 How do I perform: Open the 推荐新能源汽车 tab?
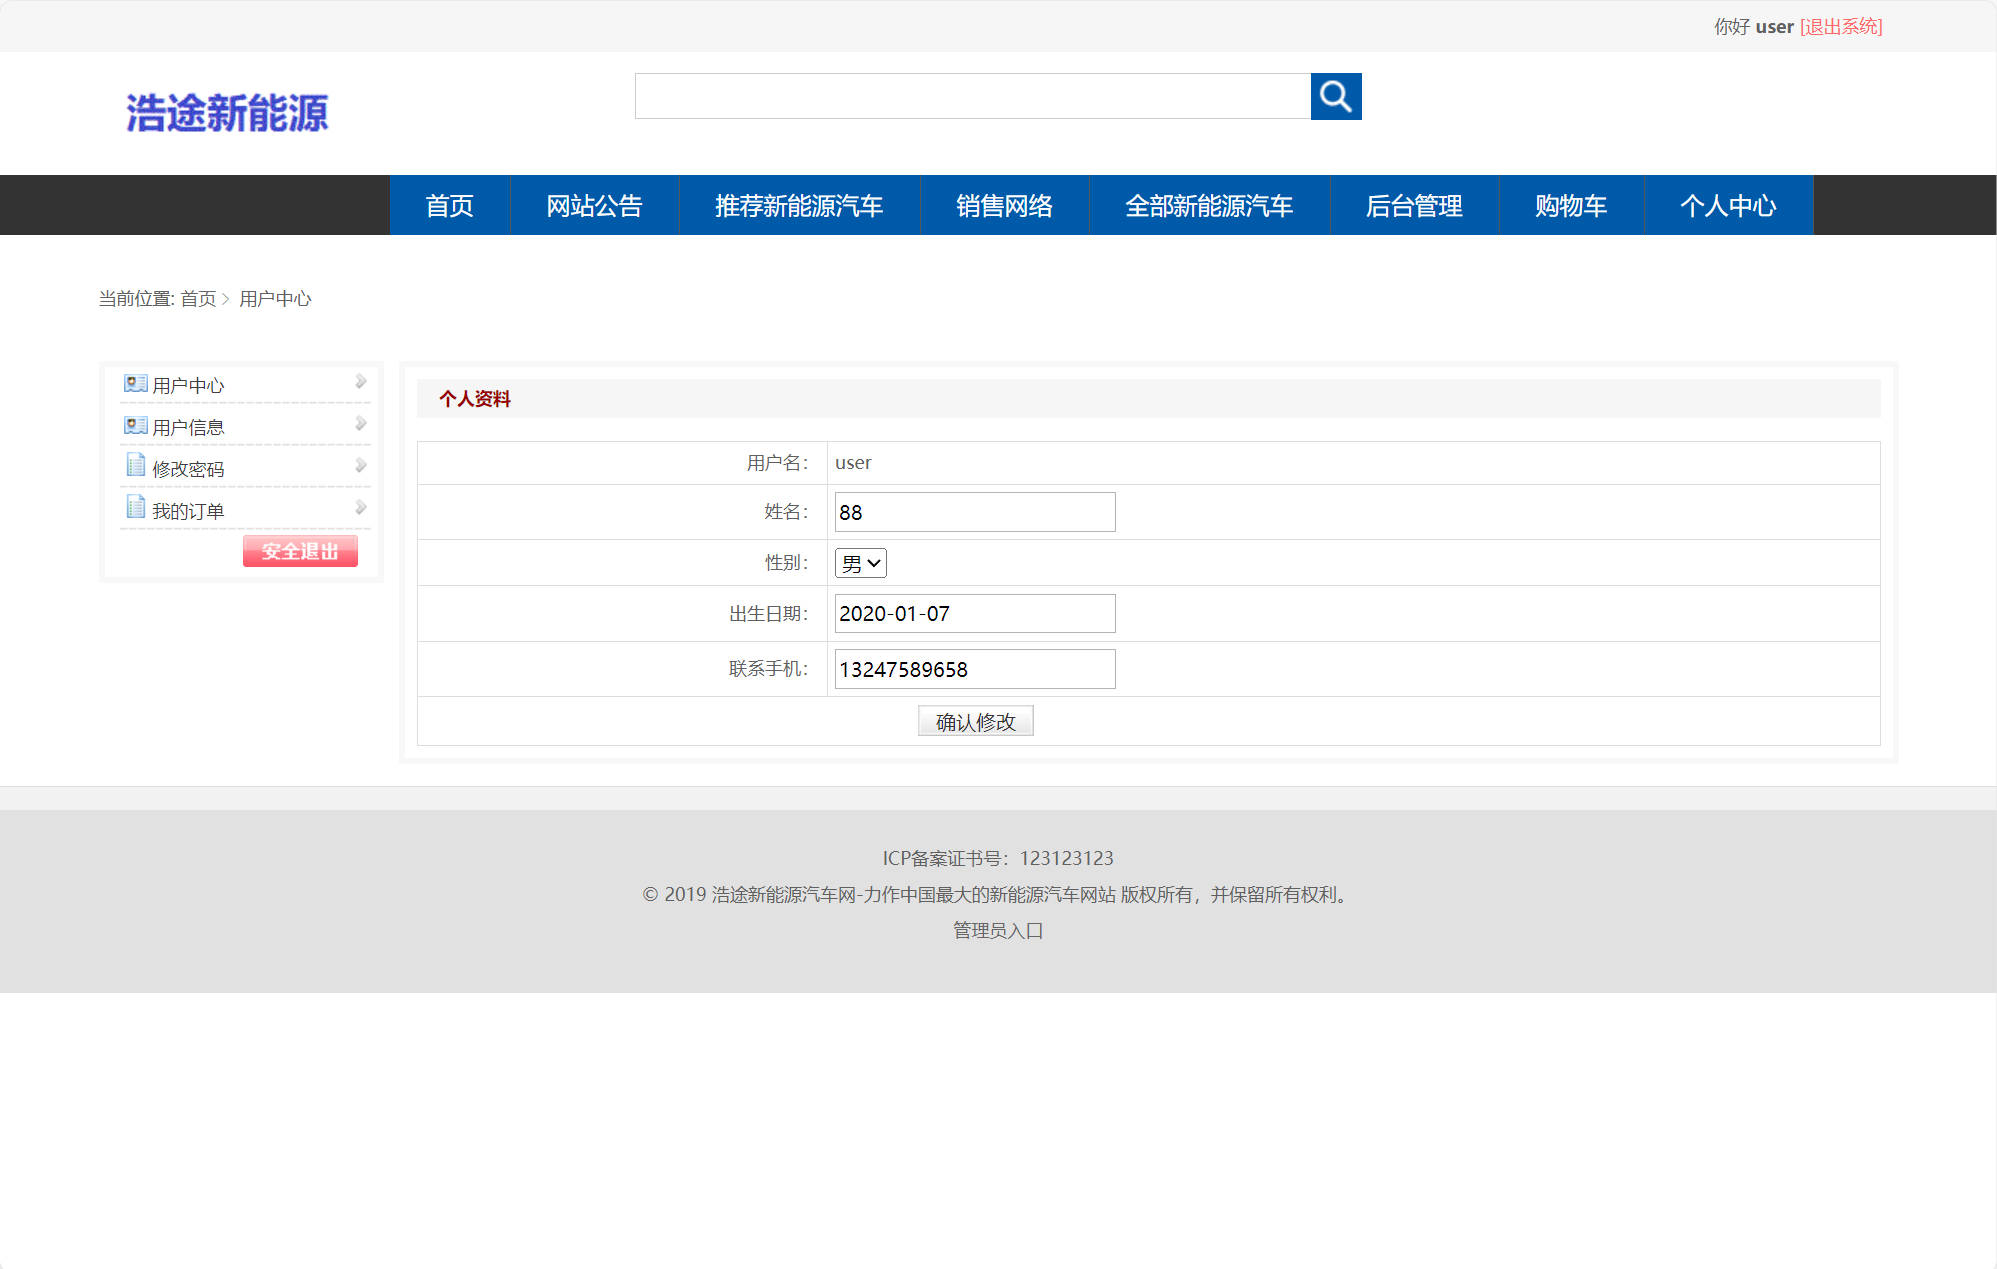click(798, 205)
